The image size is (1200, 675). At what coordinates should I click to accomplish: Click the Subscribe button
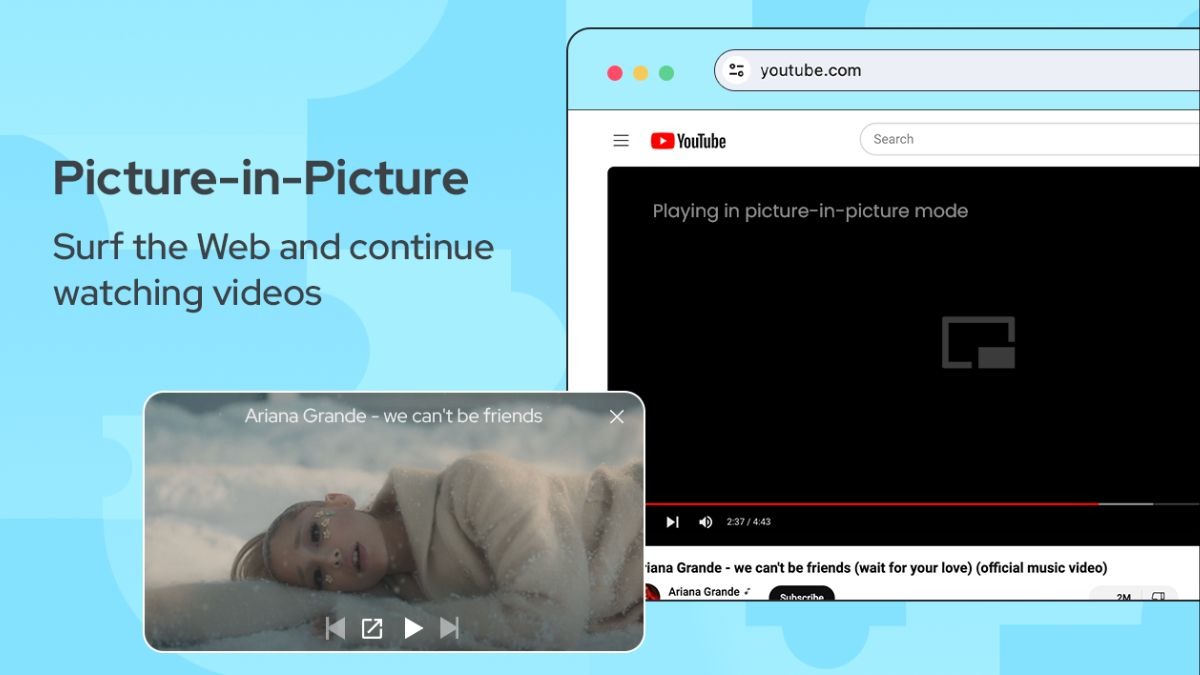point(801,593)
